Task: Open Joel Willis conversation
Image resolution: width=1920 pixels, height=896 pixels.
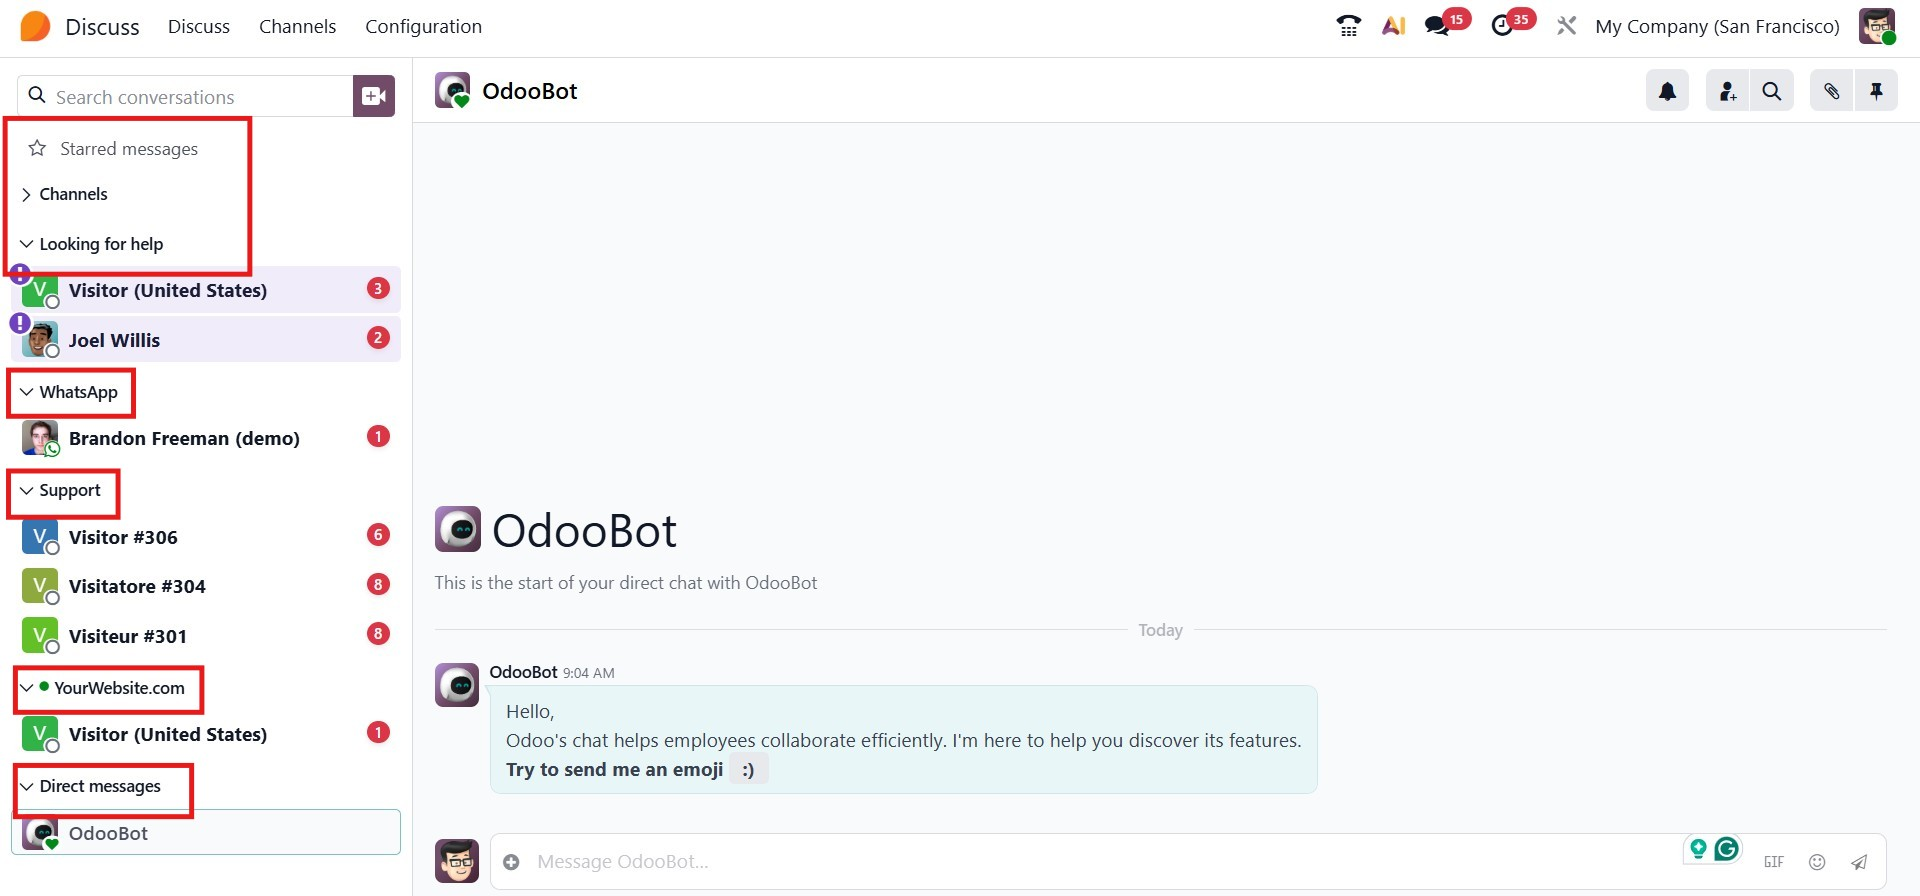Action: pyautogui.click(x=114, y=340)
